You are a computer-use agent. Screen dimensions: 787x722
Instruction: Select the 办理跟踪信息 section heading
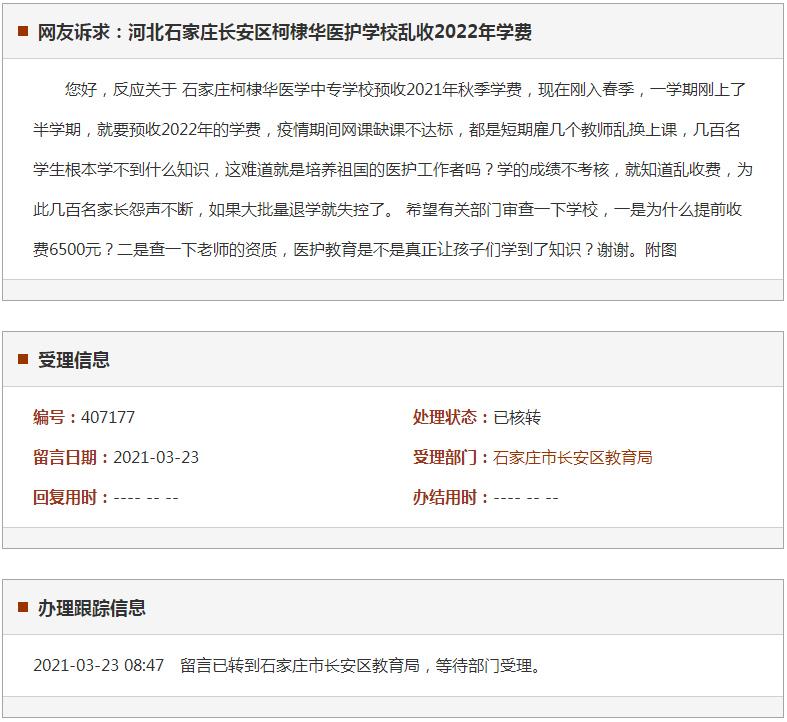pyautogui.click(x=92, y=608)
